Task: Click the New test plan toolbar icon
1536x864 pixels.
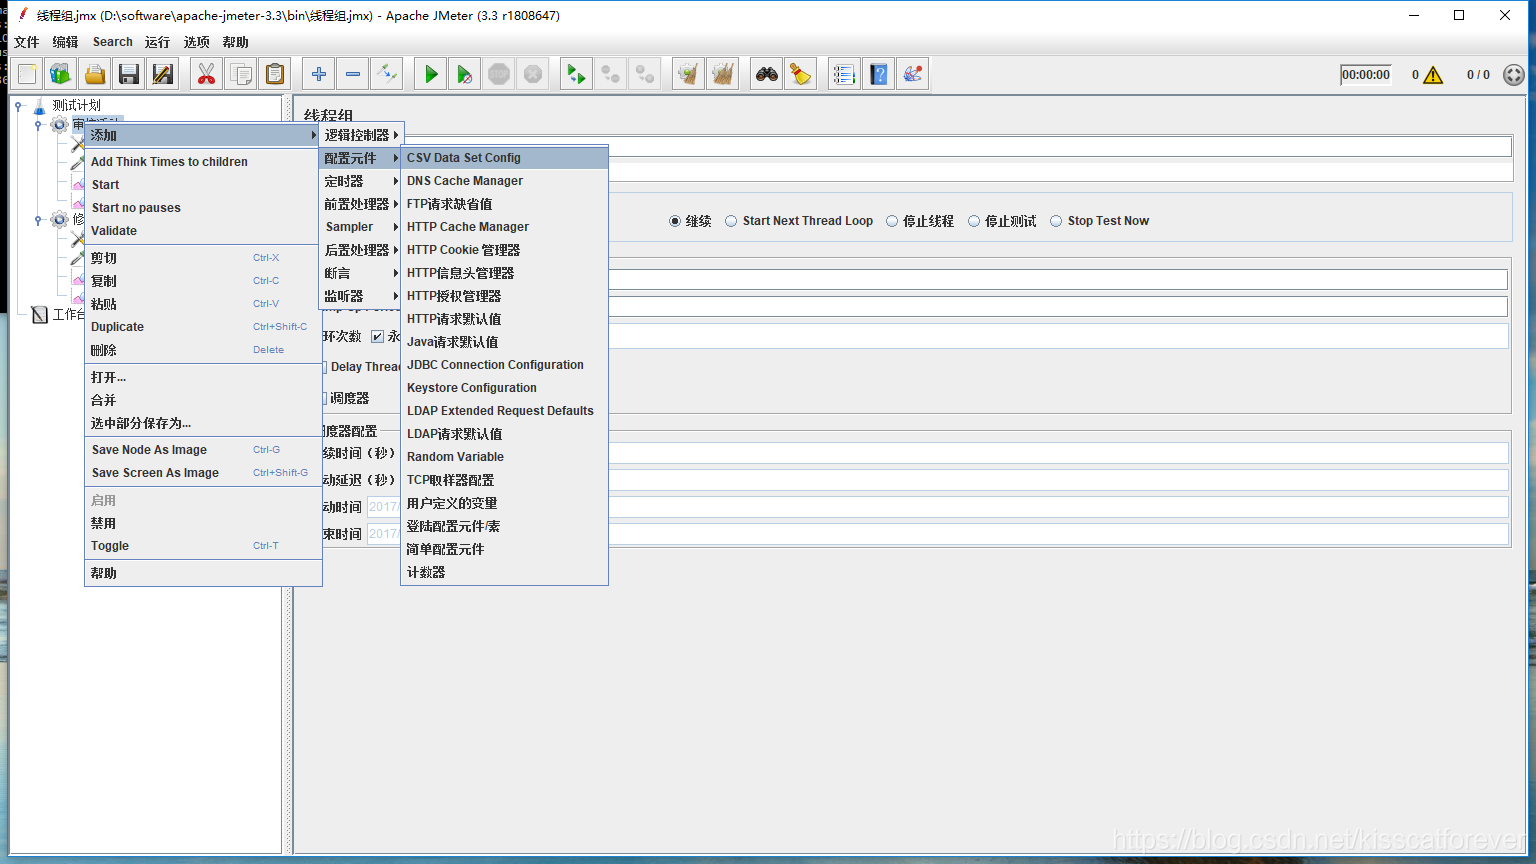Action: coord(27,74)
